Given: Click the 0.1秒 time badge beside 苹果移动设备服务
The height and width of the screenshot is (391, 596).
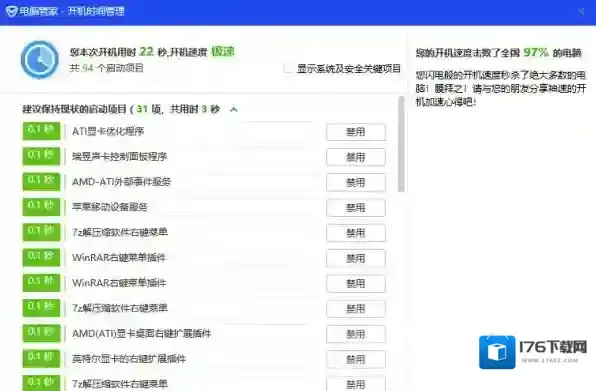Looking at the screenshot, I should 41,207.
